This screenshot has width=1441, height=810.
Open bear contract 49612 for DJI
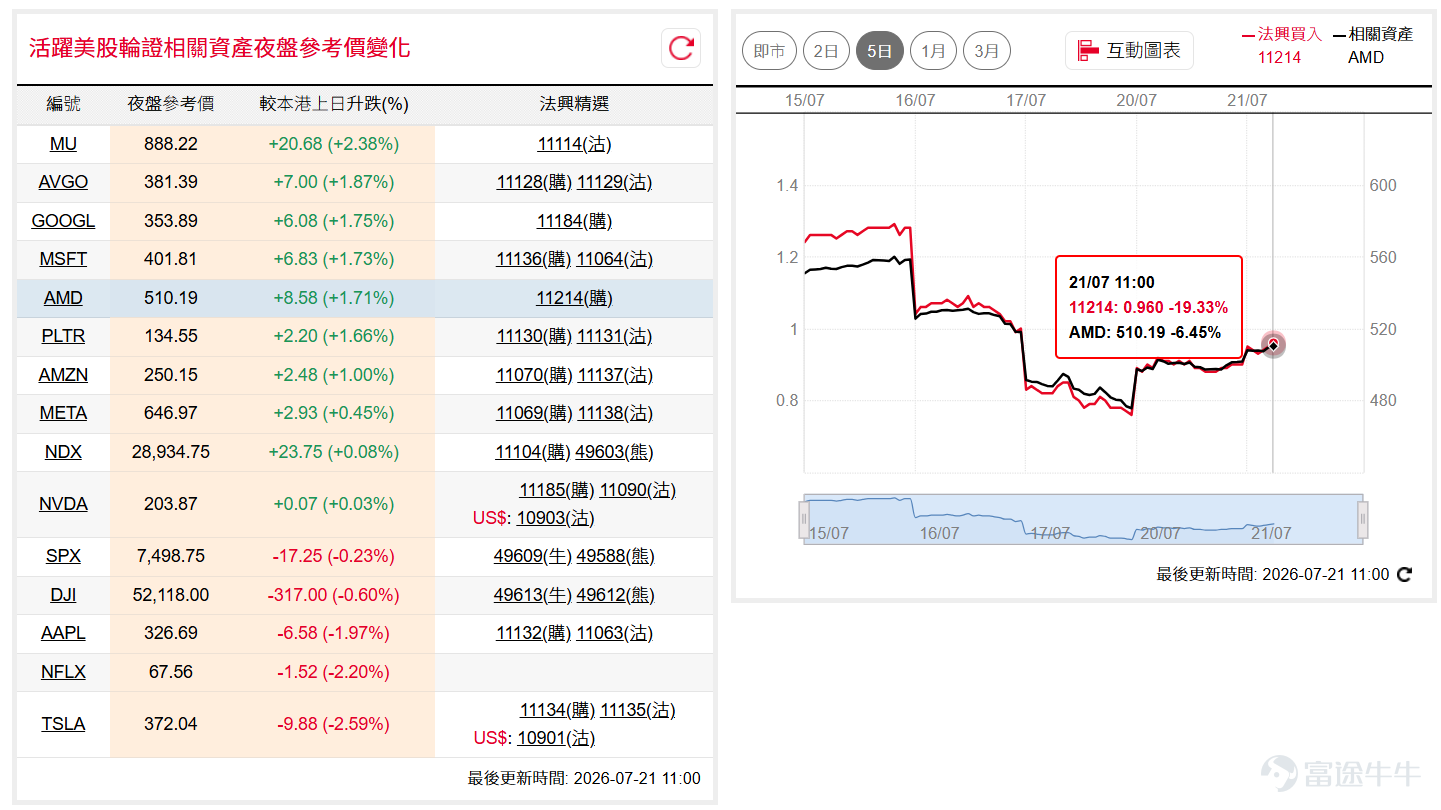tap(616, 595)
